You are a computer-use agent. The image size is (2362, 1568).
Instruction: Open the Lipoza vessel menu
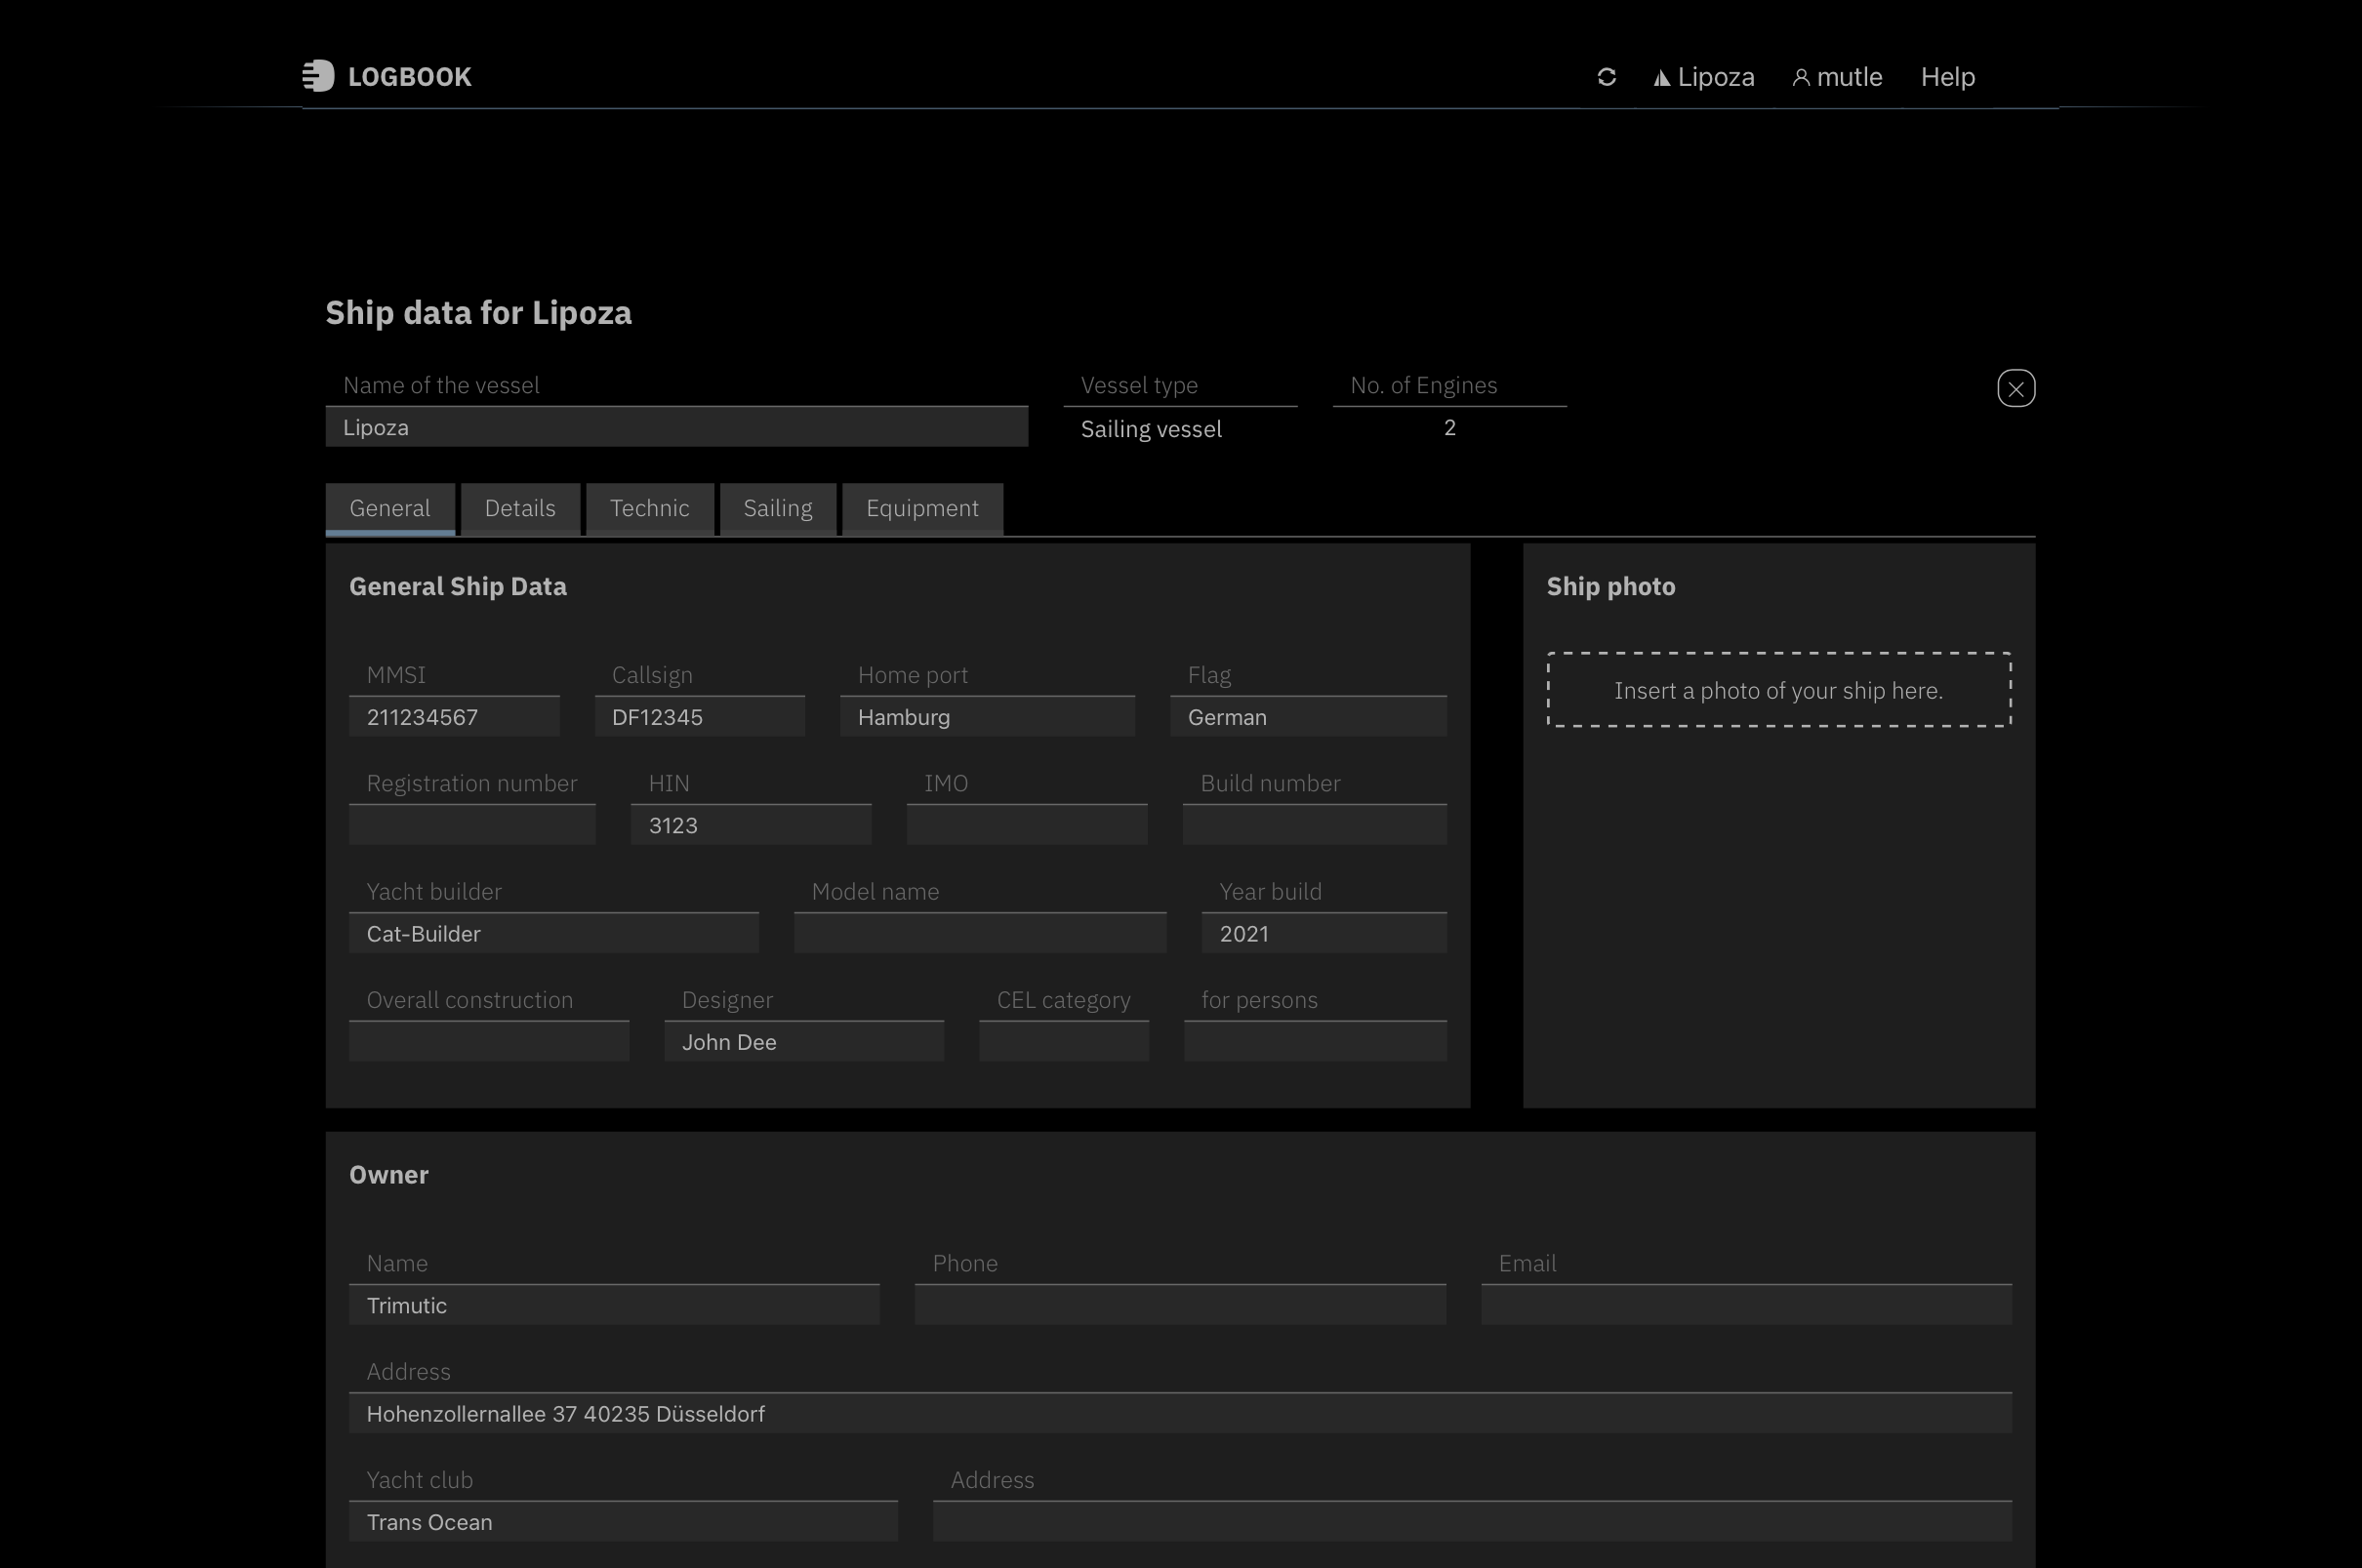coord(1704,77)
